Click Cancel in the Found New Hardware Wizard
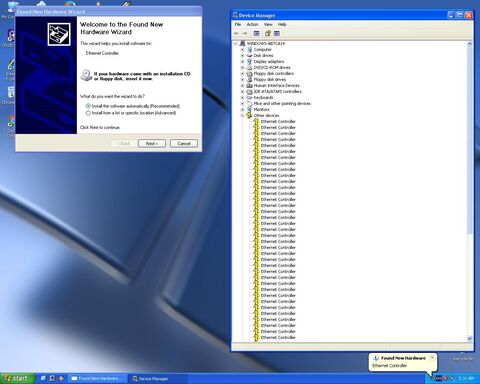The width and height of the screenshot is (480, 384). [184, 143]
